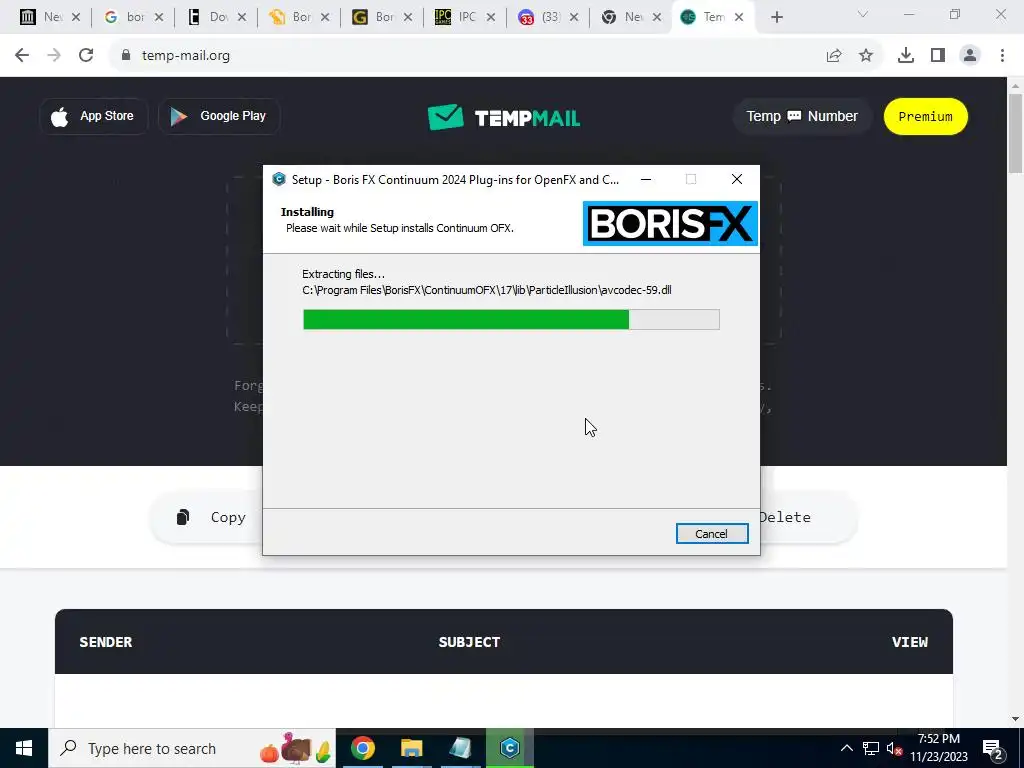Open Temp Number page

[x=802, y=116]
